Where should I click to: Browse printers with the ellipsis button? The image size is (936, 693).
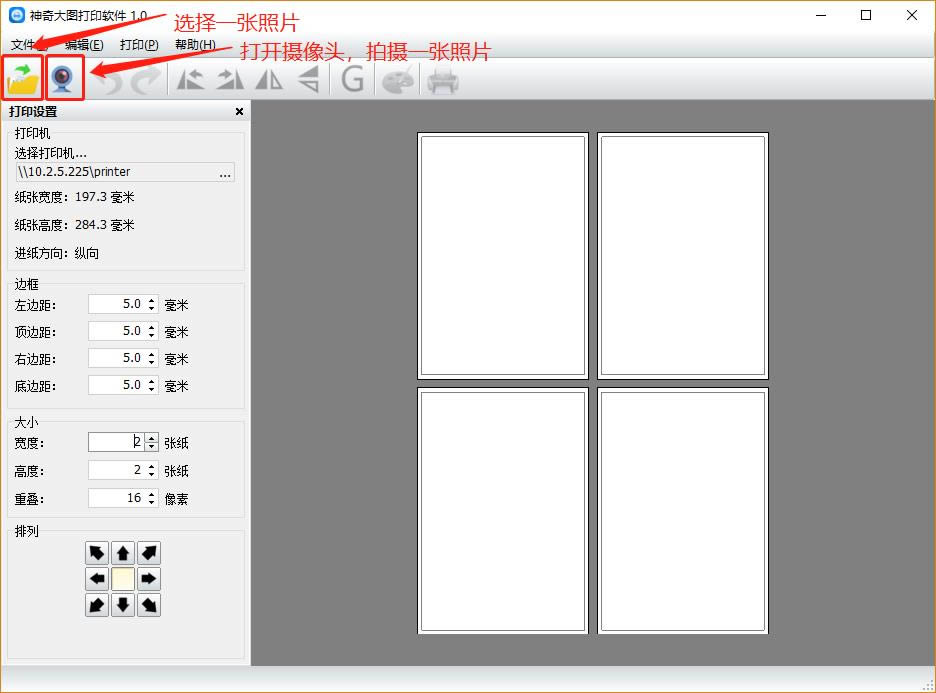pos(225,173)
